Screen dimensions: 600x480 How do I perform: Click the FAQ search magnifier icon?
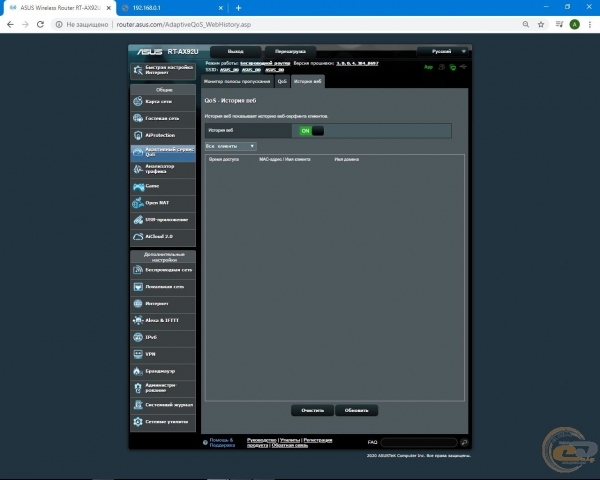464,442
